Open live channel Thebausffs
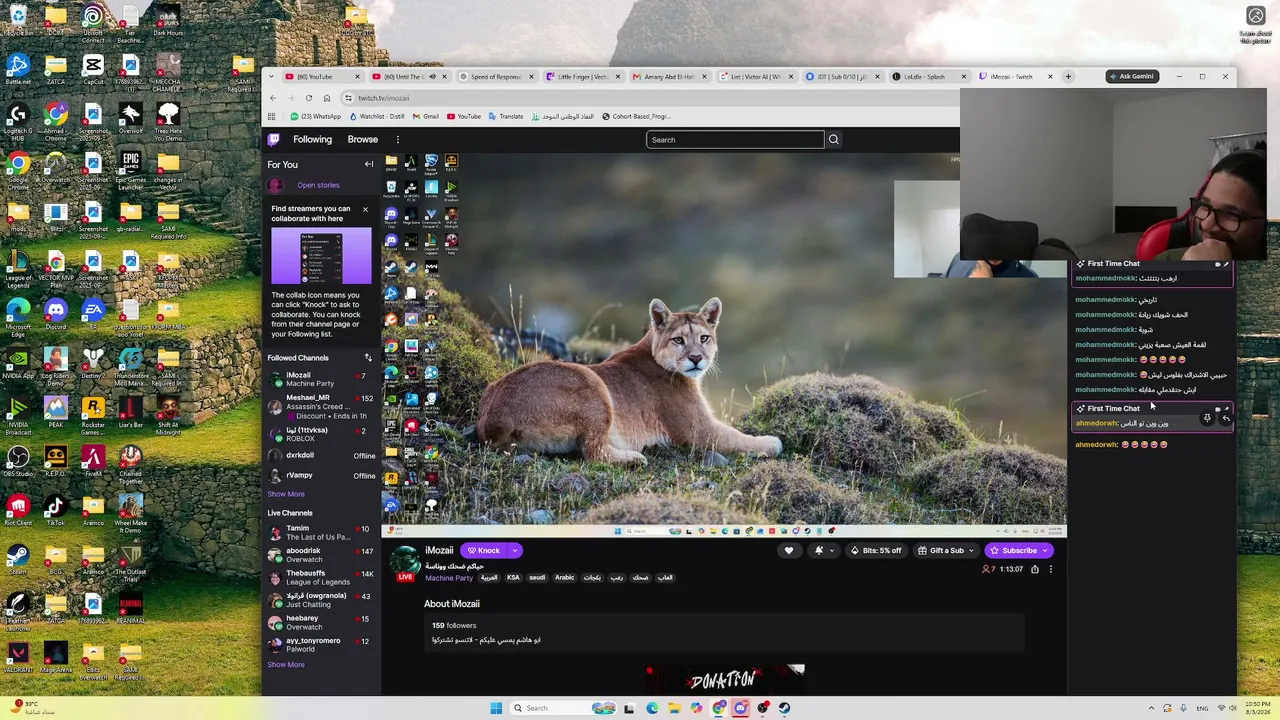Image resolution: width=1280 pixels, height=720 pixels. click(321, 578)
